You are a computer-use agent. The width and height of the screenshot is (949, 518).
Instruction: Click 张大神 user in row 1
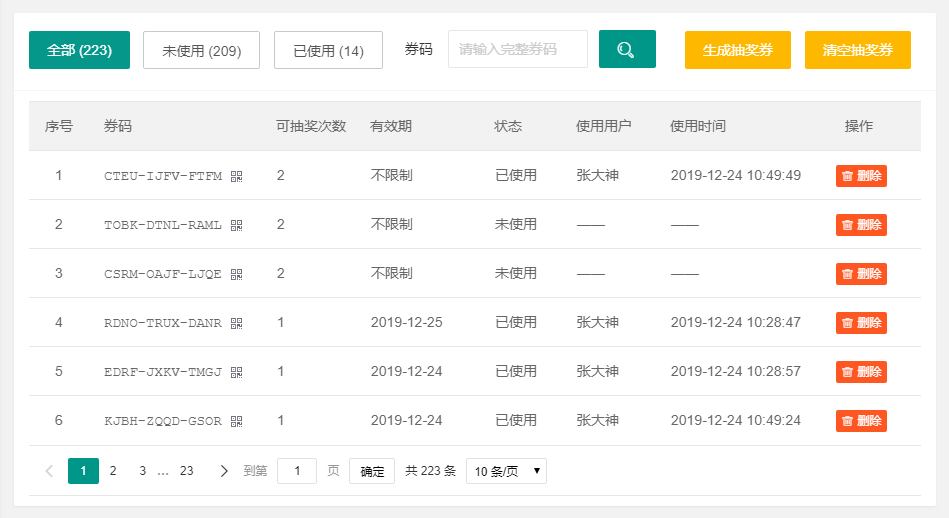pyautogui.click(x=597, y=175)
